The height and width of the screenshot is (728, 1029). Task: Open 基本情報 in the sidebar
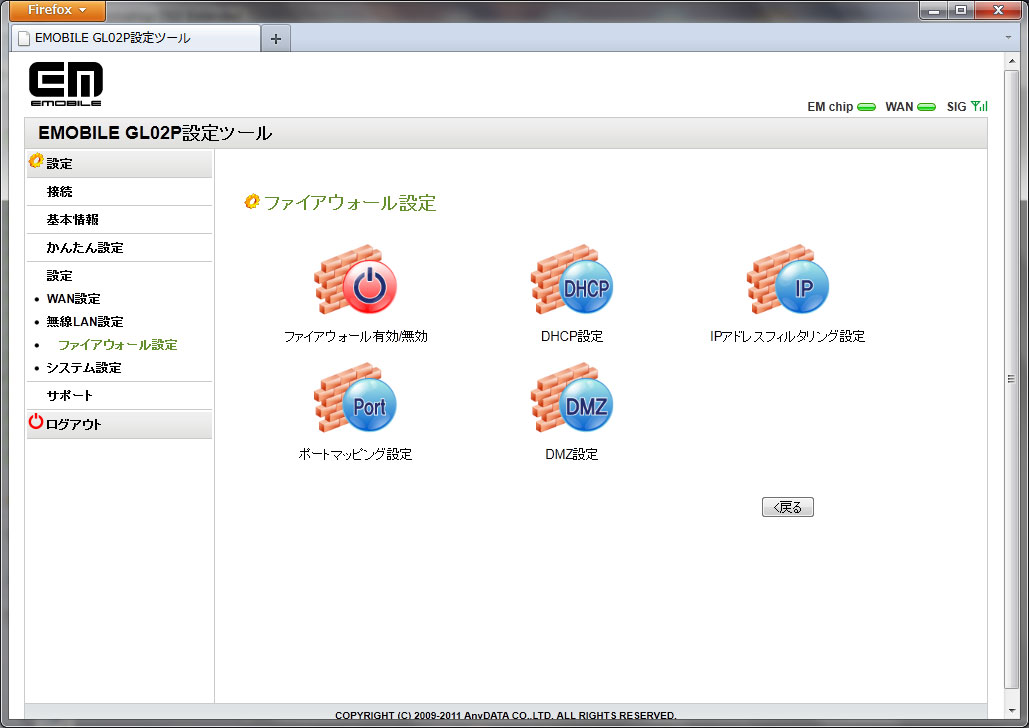(72, 220)
